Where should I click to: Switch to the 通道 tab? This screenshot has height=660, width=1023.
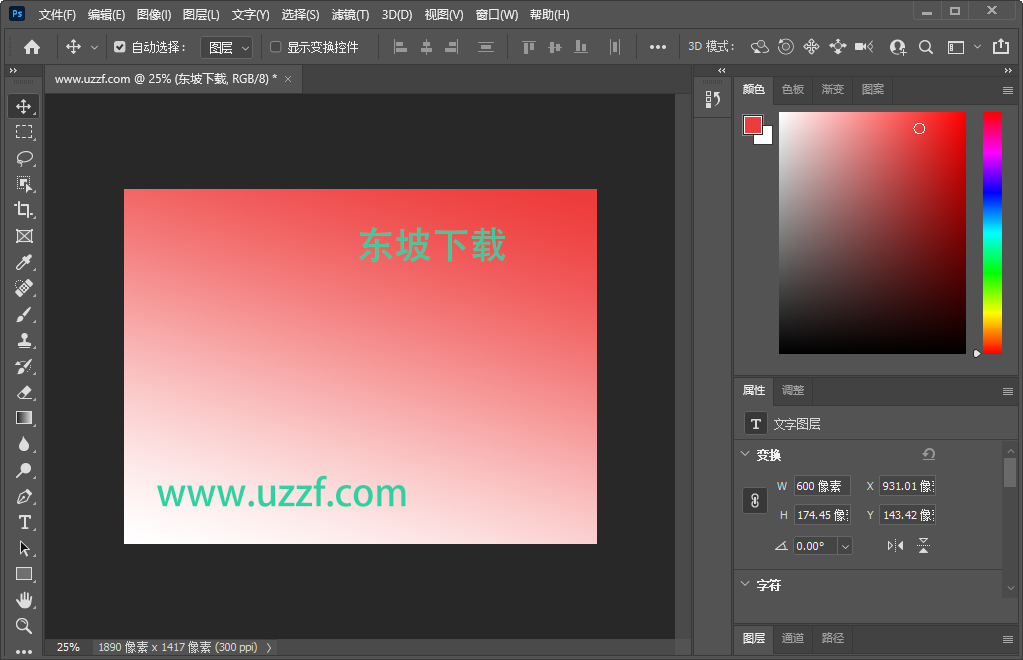pos(793,638)
